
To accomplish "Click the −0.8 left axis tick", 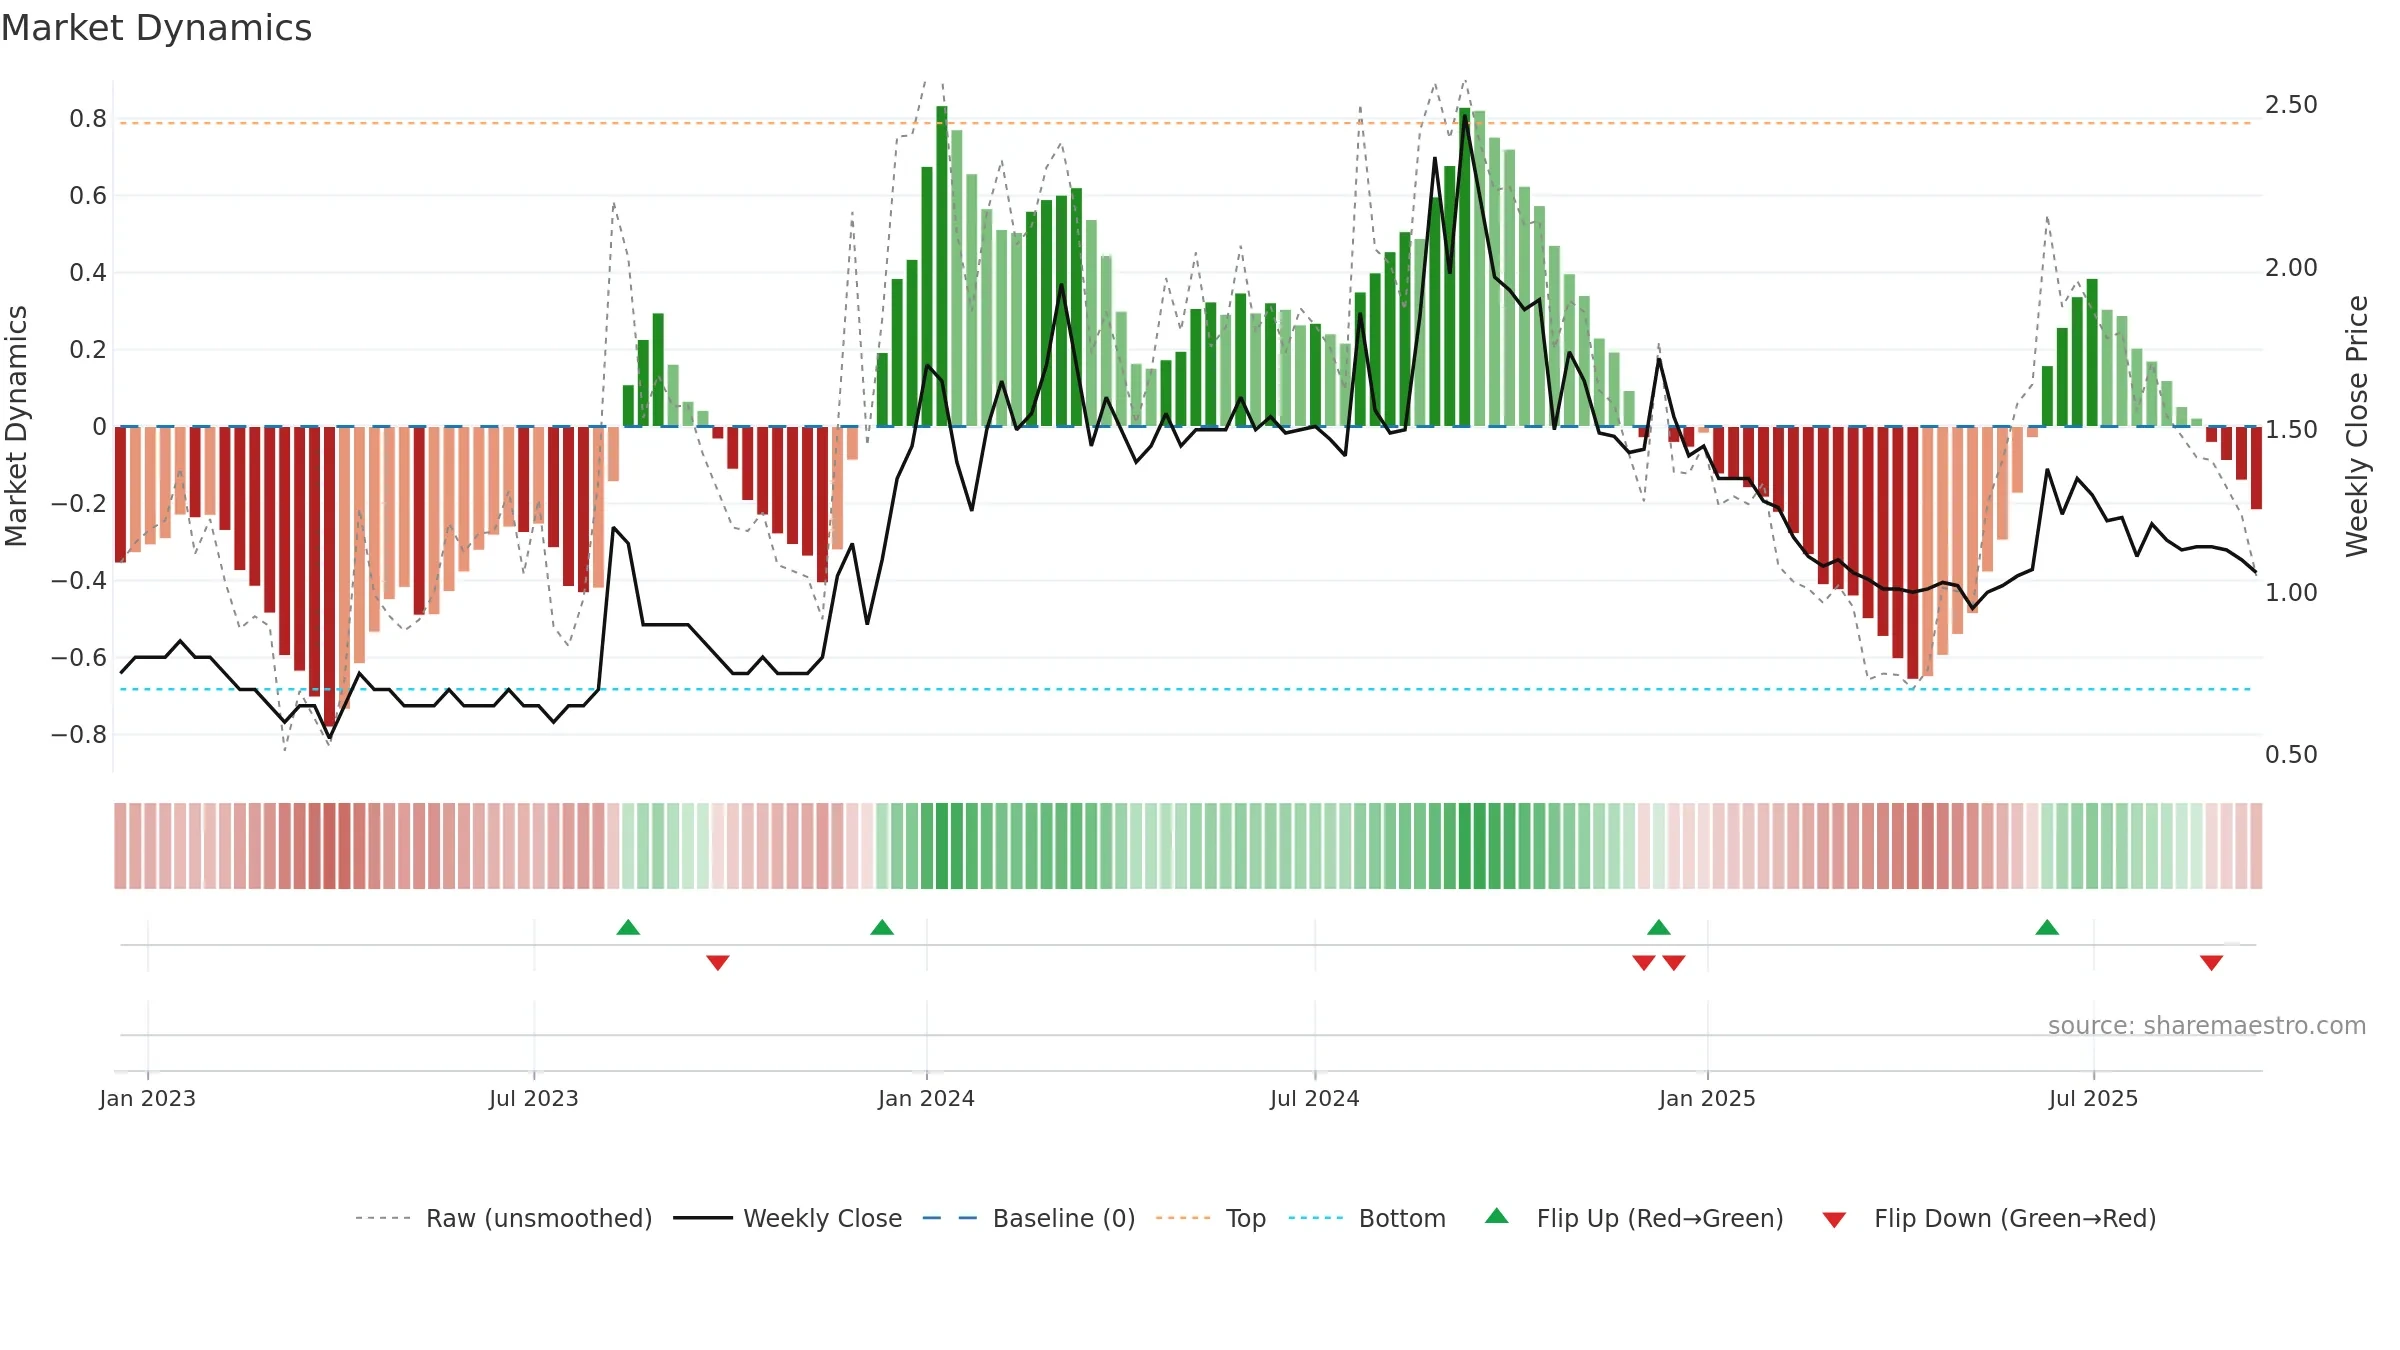I will pos(79,735).
